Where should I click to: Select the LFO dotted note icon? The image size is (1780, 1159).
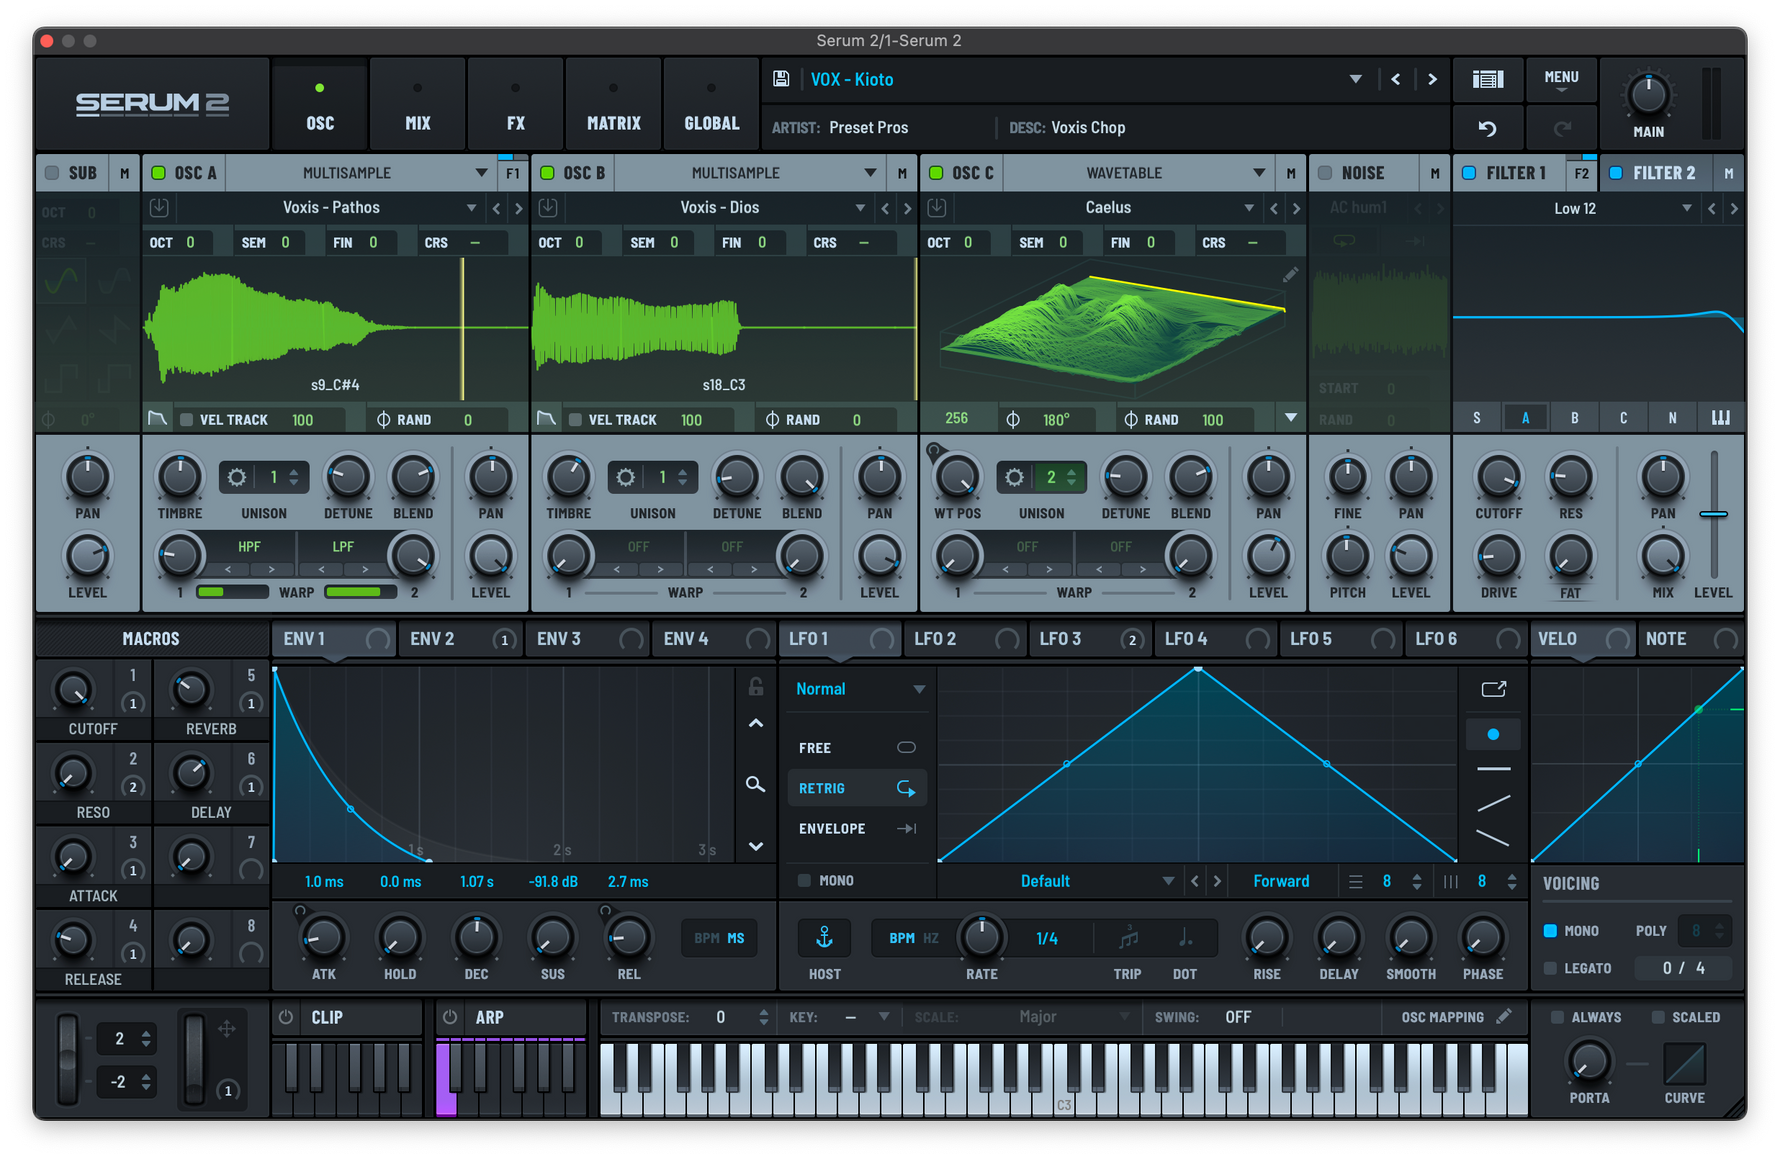[1185, 938]
